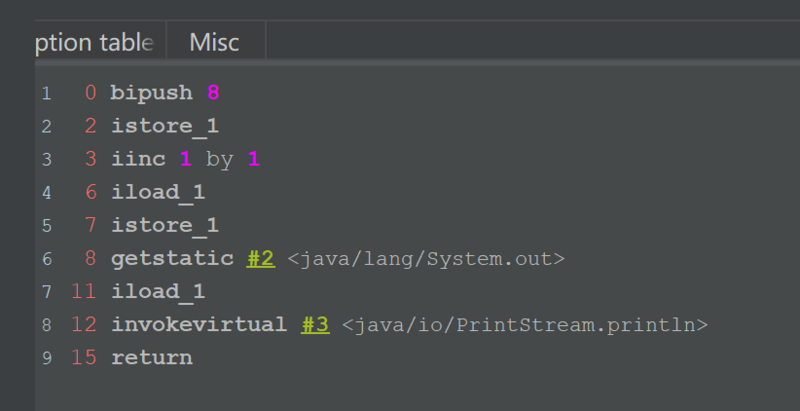Screen dimensions: 800x411
Task: Follow the #2 constant pool link
Action: click(260, 259)
